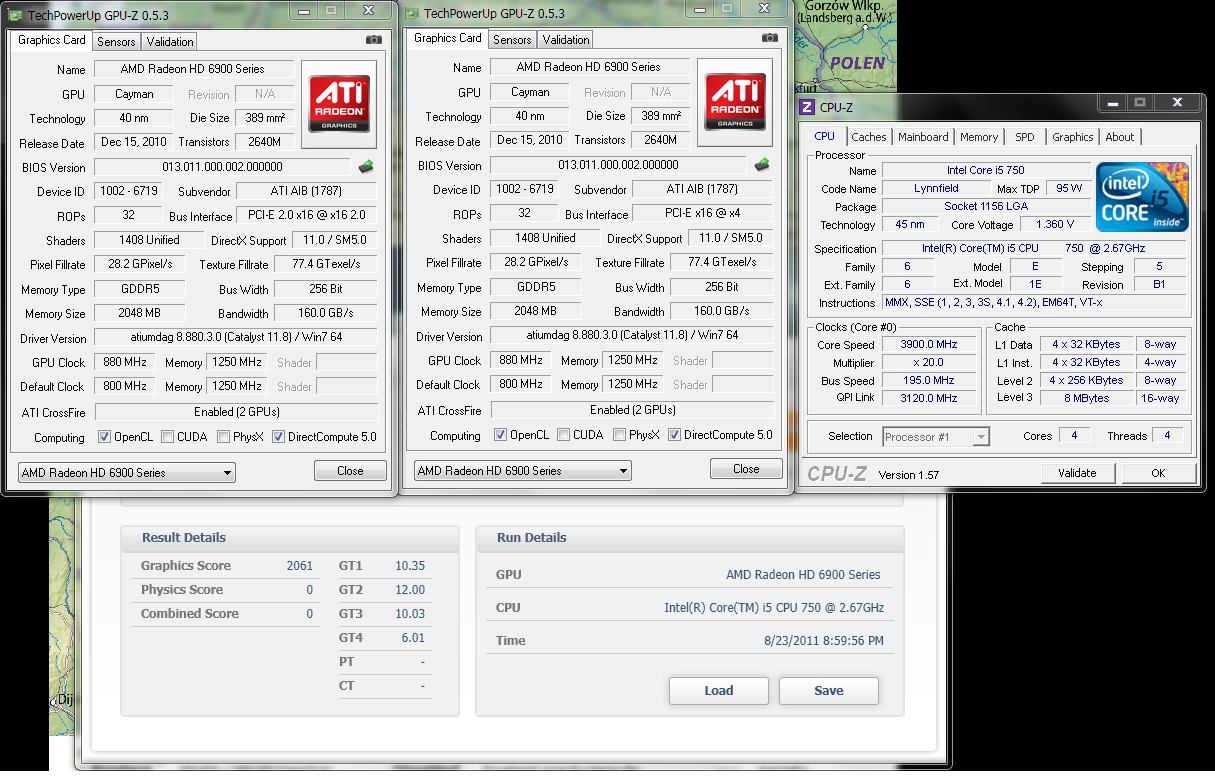Open SPD tab in CPU-Z
1215x777 pixels.
click(1025, 137)
